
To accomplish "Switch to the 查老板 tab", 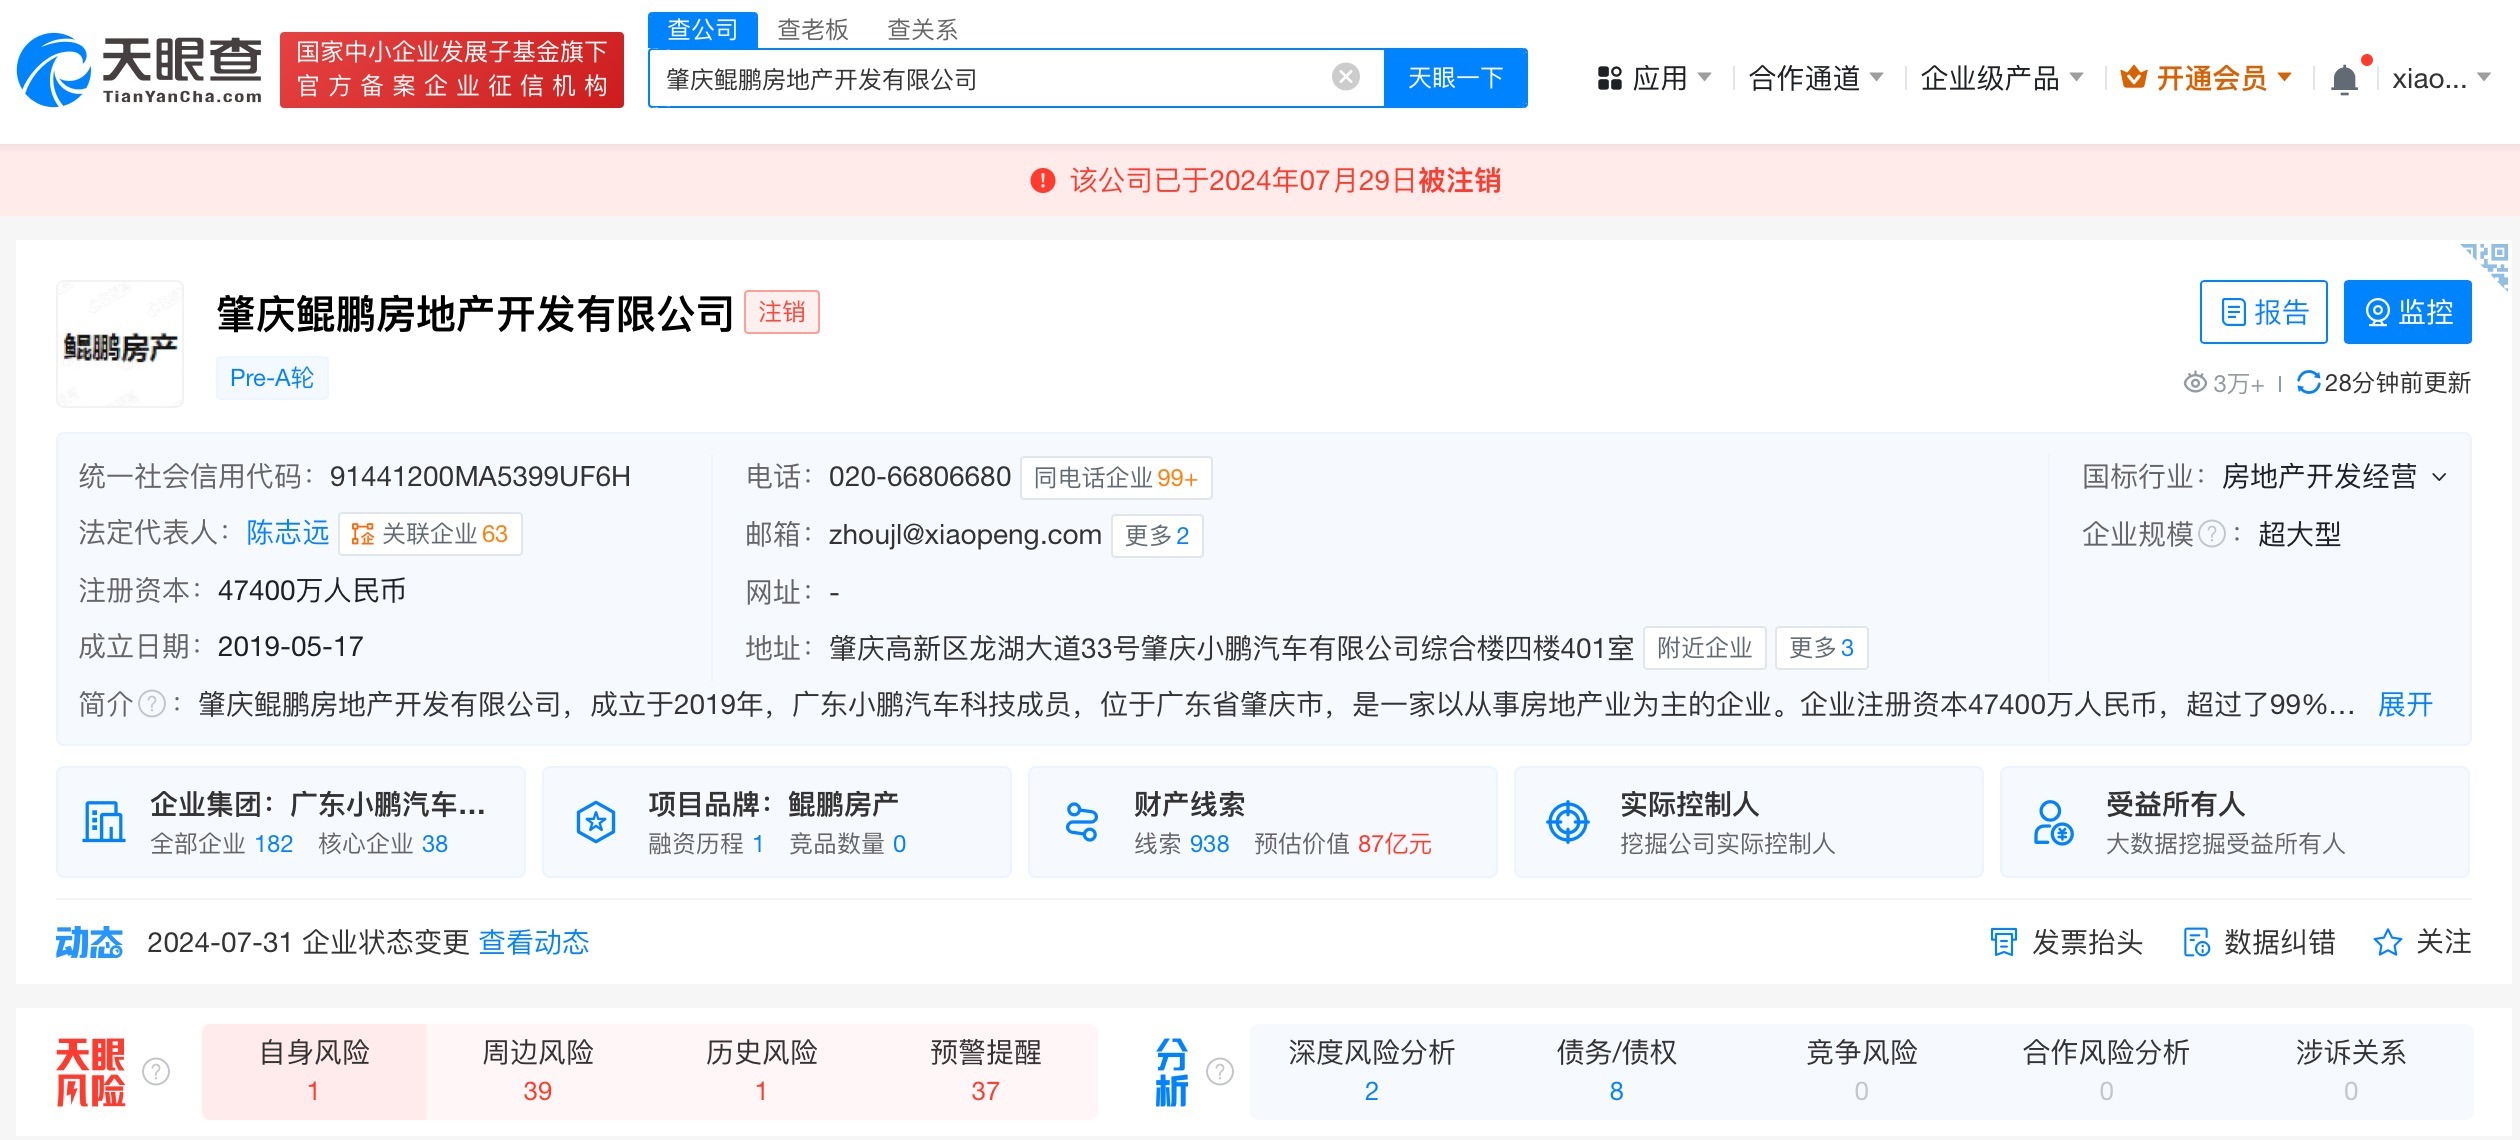I will tap(812, 30).
